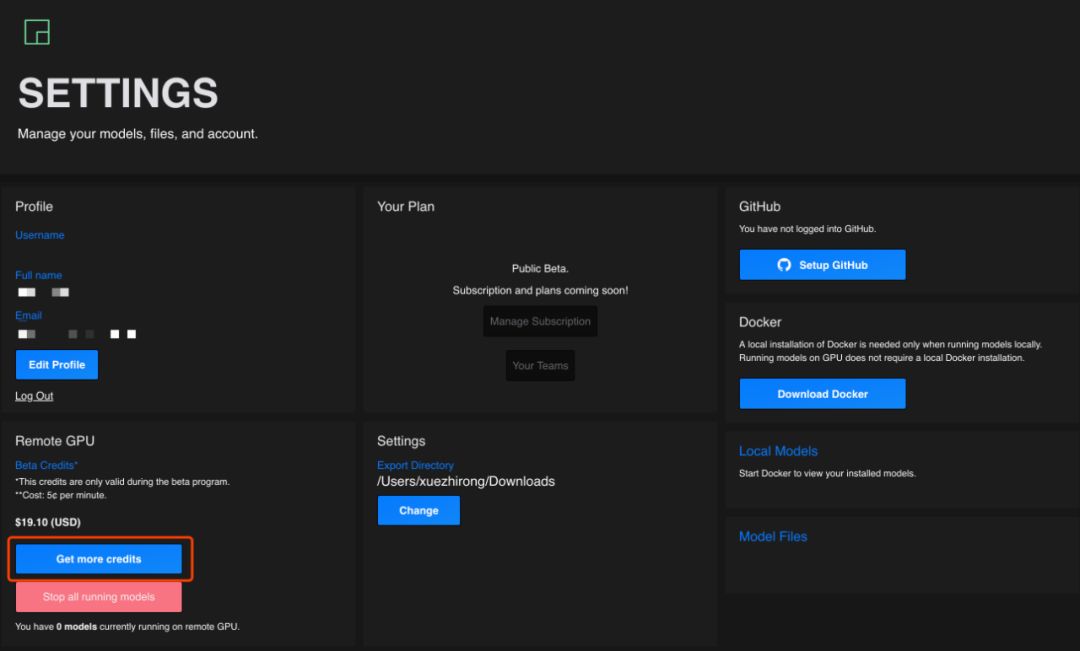Image resolution: width=1080 pixels, height=651 pixels.
Task: Click the GitHub octocat icon
Action: point(784,265)
